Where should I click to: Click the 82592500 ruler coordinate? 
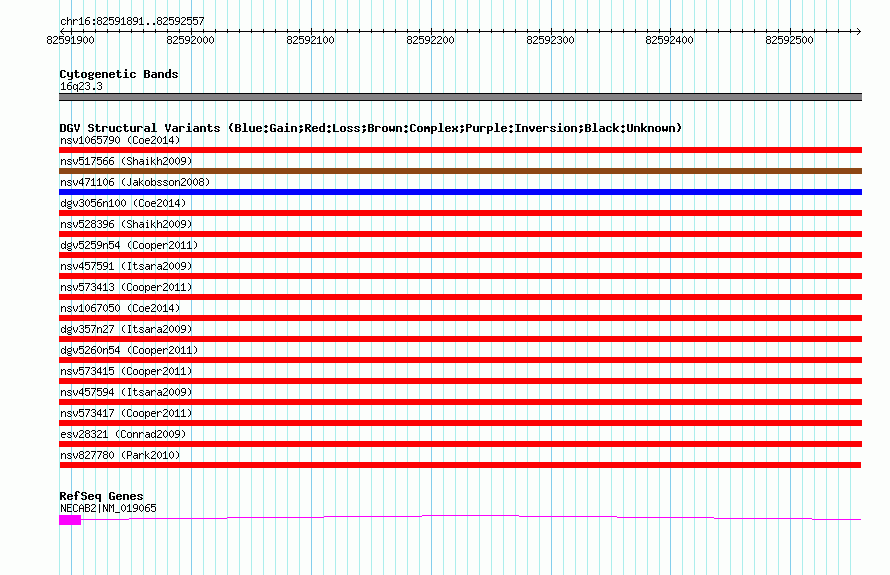[789, 40]
